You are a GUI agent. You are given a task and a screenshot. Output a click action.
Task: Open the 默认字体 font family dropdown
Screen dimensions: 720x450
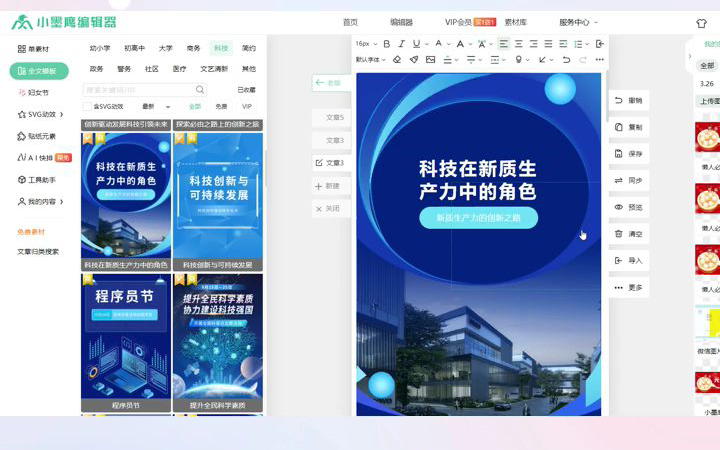click(370, 60)
